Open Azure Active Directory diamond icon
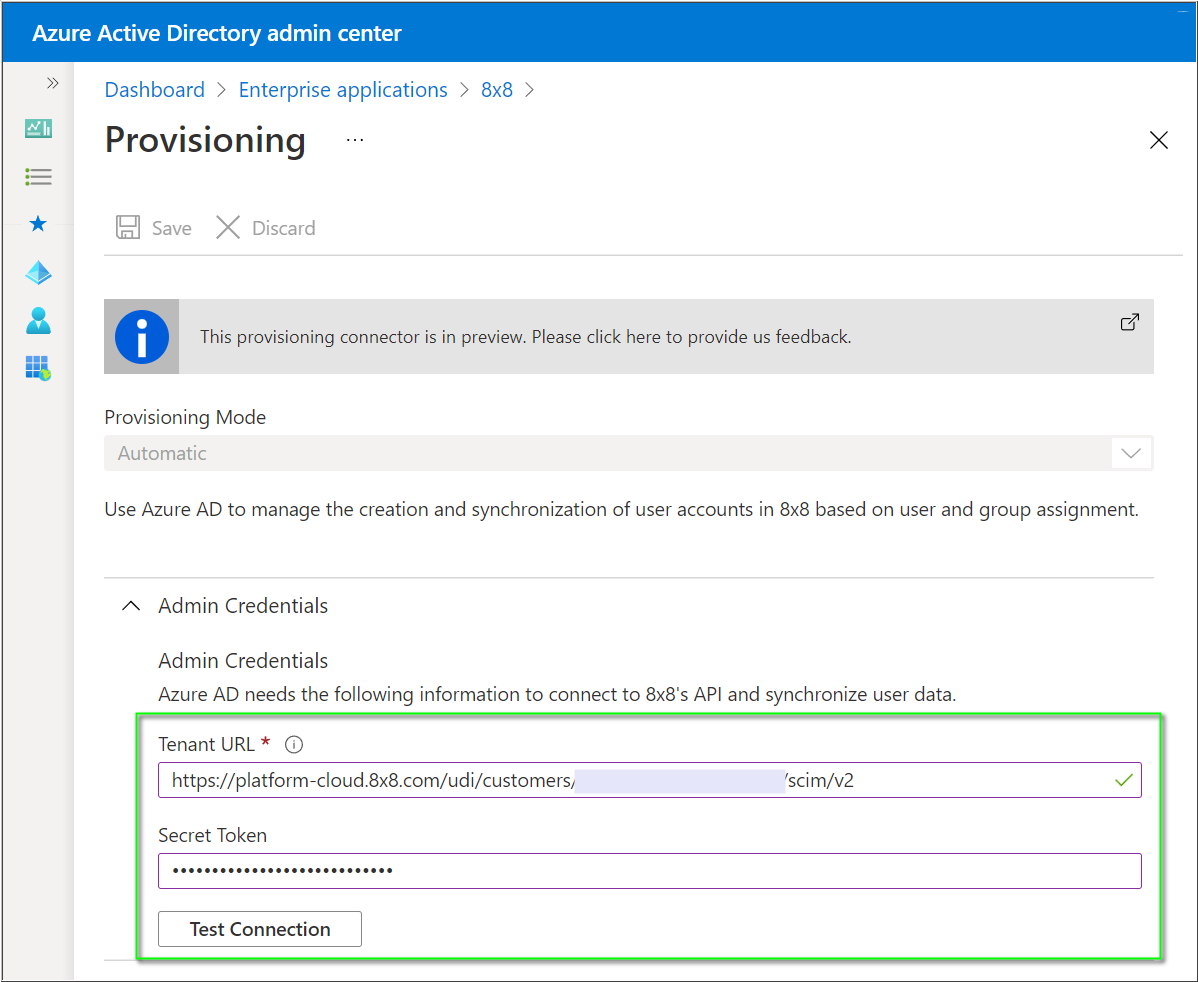The height and width of the screenshot is (982, 1198). coord(38,273)
